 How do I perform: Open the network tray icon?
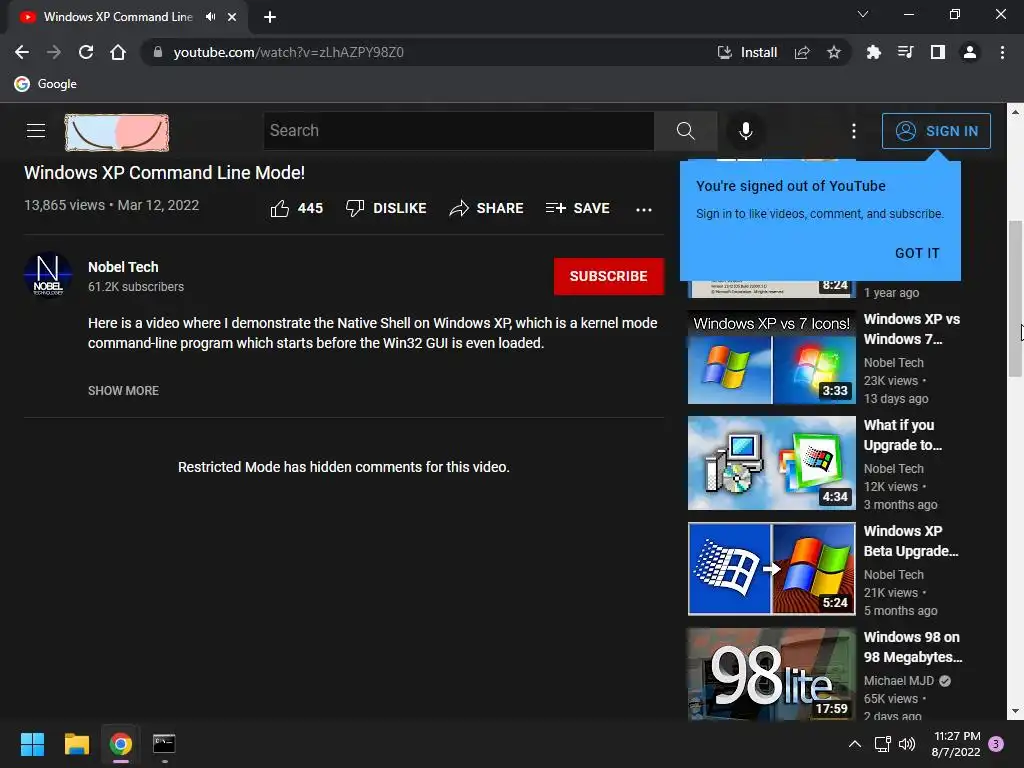coord(882,744)
